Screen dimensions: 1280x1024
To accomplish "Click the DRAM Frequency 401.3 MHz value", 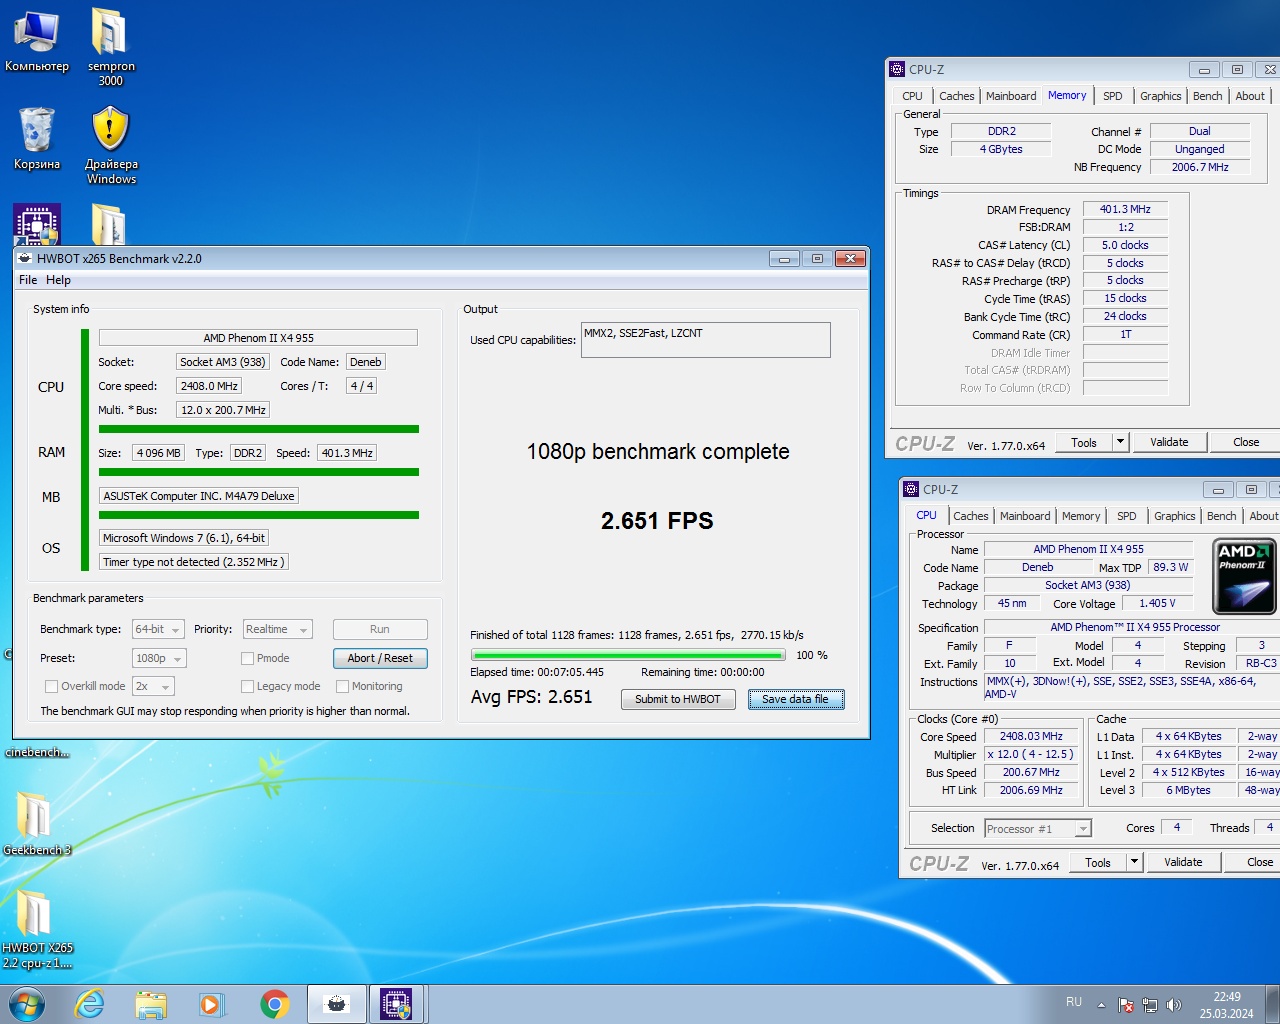I will point(1125,209).
